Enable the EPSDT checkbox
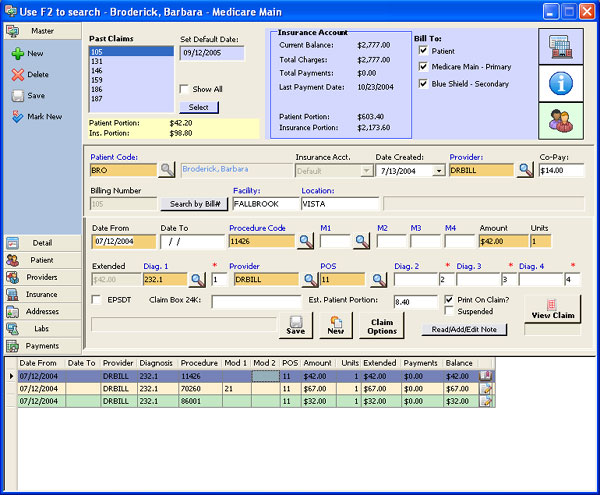The height and width of the screenshot is (495, 600). tap(96, 299)
